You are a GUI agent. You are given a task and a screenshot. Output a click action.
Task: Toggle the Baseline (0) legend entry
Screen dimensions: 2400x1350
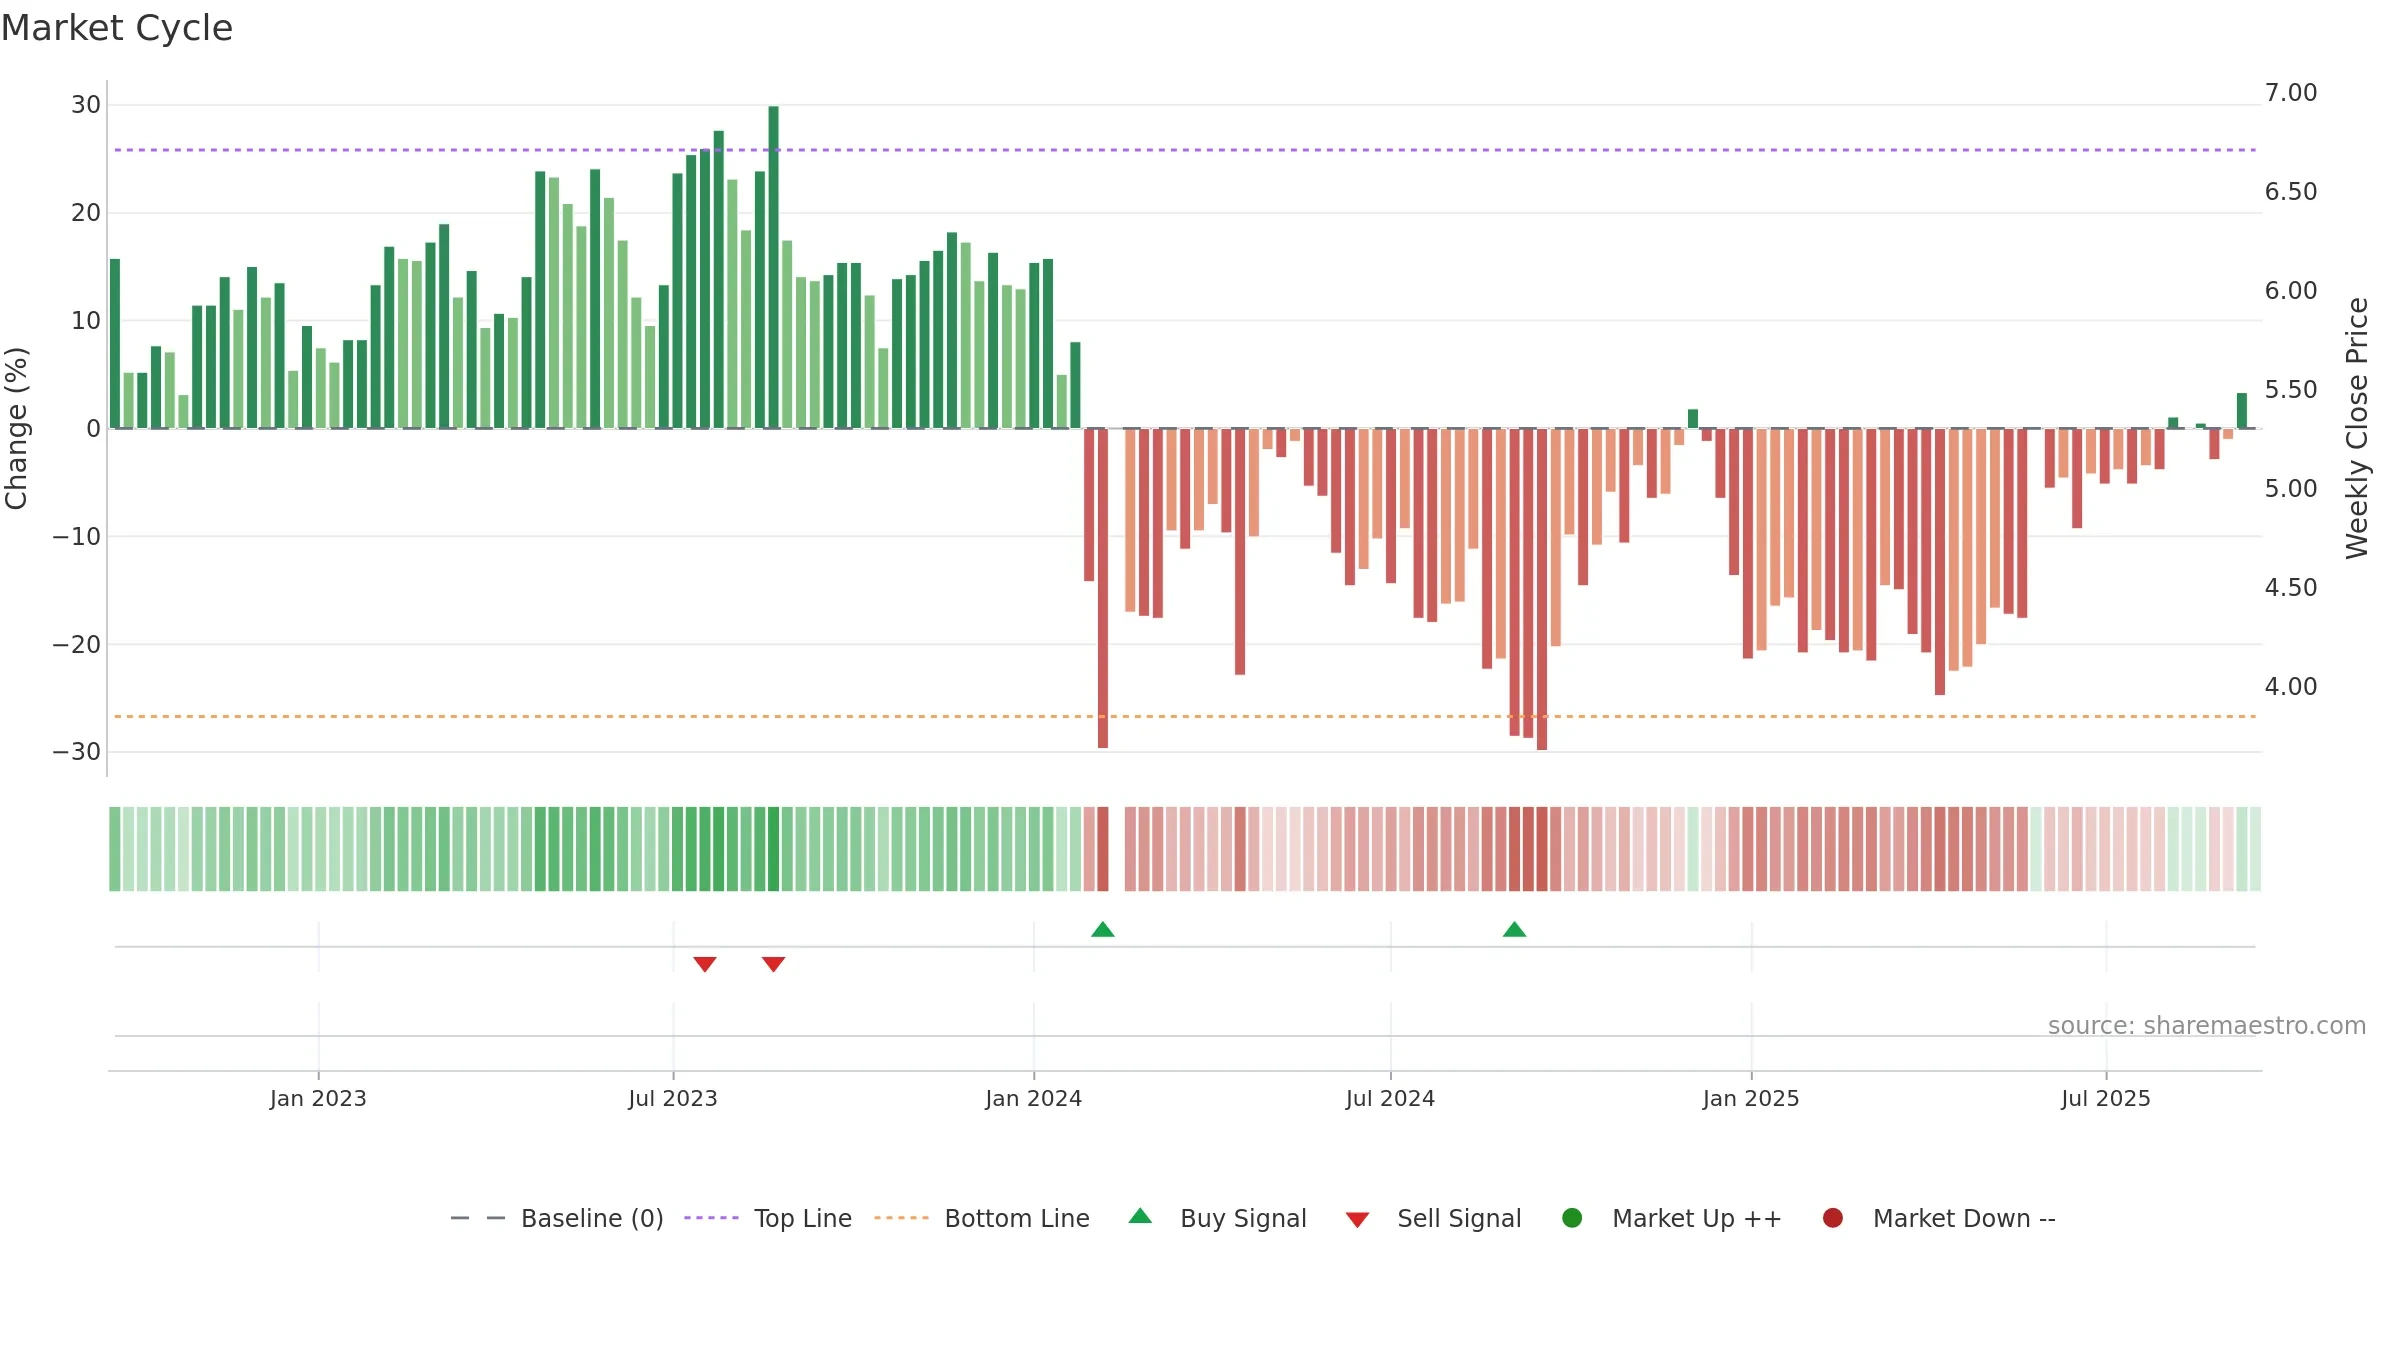[x=557, y=1218]
